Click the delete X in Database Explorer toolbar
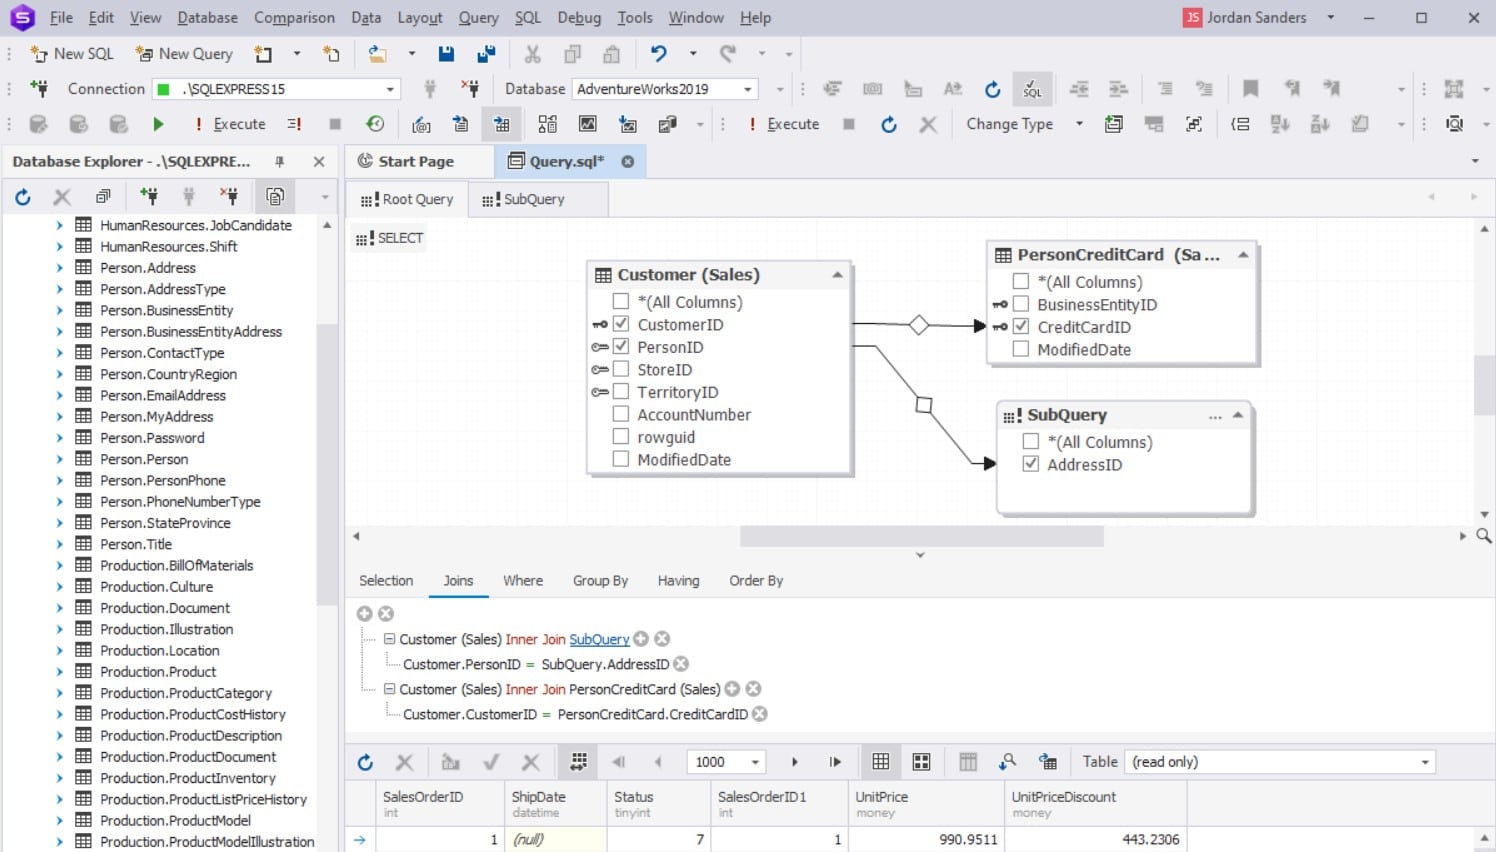 [62, 197]
